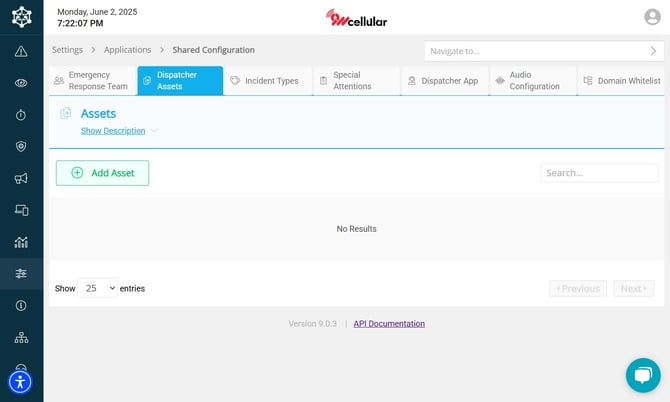Screen dimensions: 670x402
Task: Open the megaphone announcements sidebar icon
Action: click(x=21, y=178)
